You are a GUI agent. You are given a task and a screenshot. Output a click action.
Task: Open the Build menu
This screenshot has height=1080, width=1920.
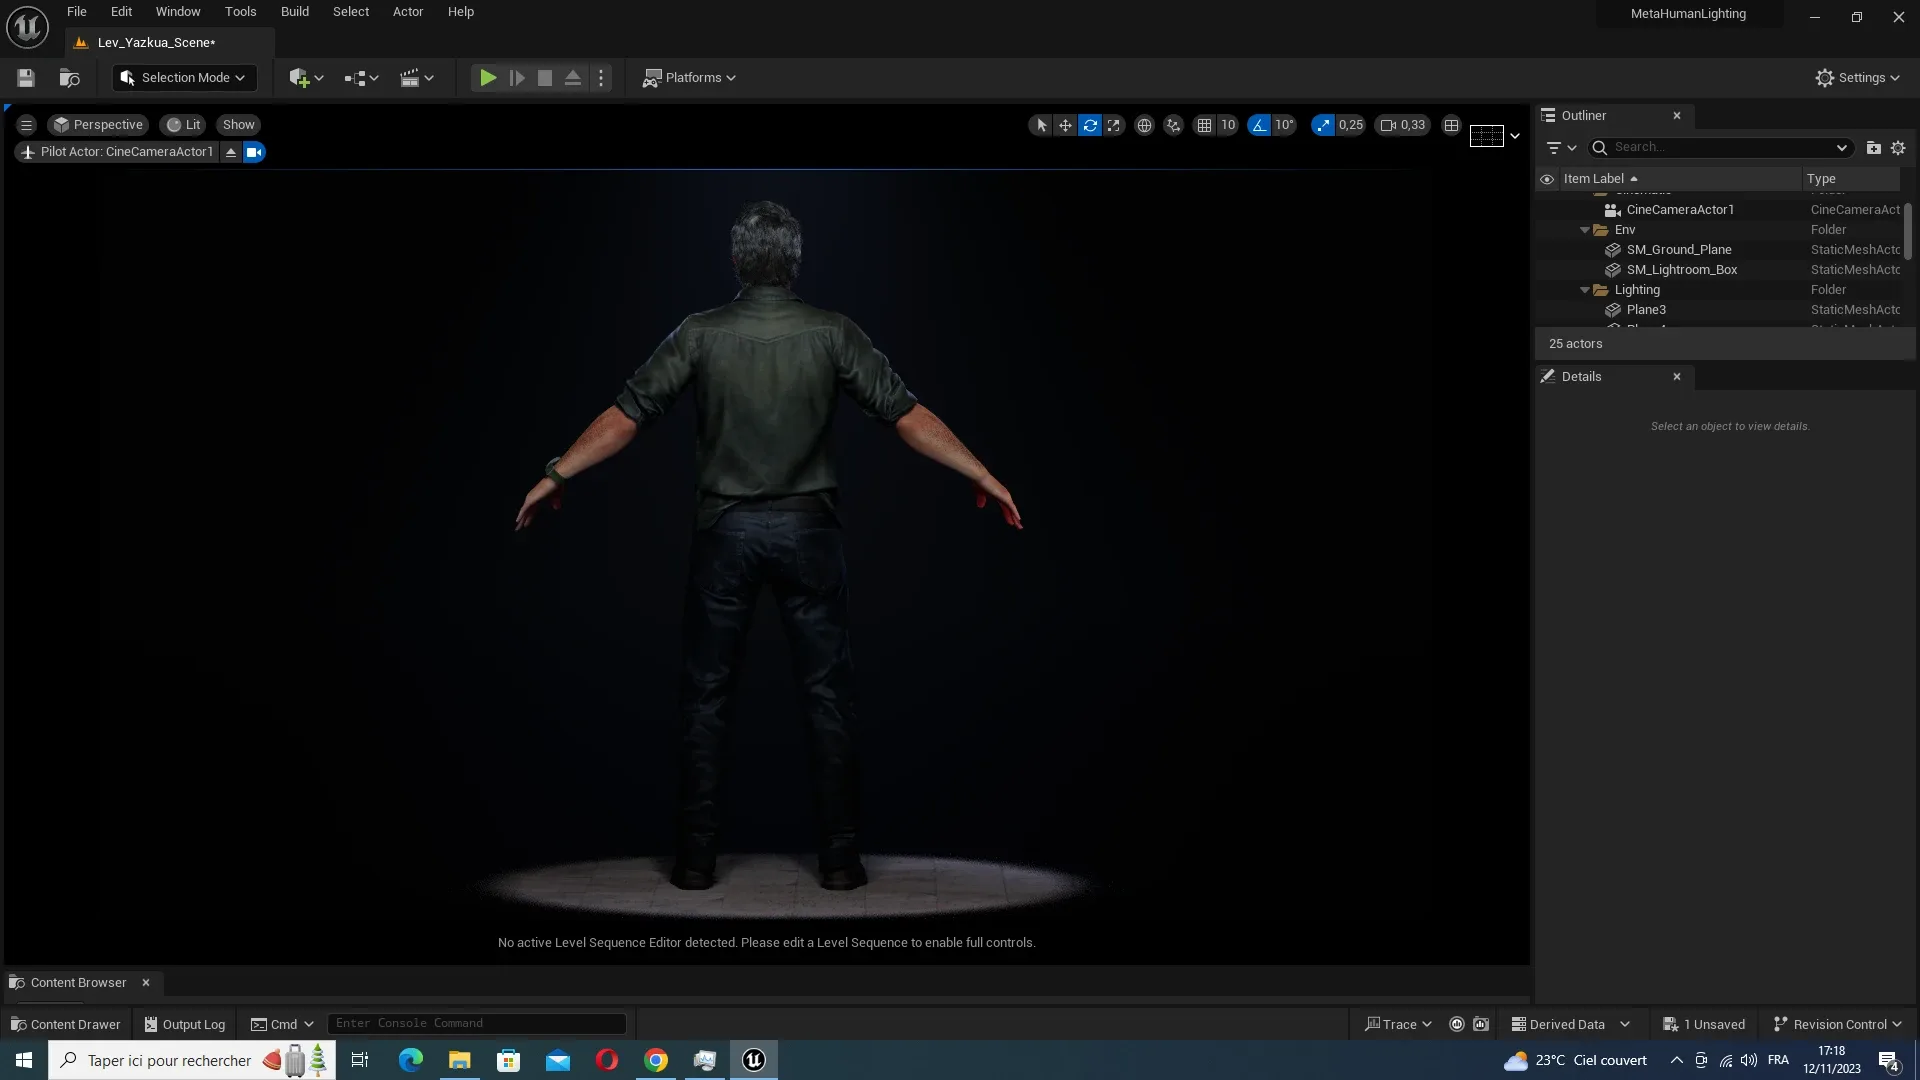tap(295, 13)
